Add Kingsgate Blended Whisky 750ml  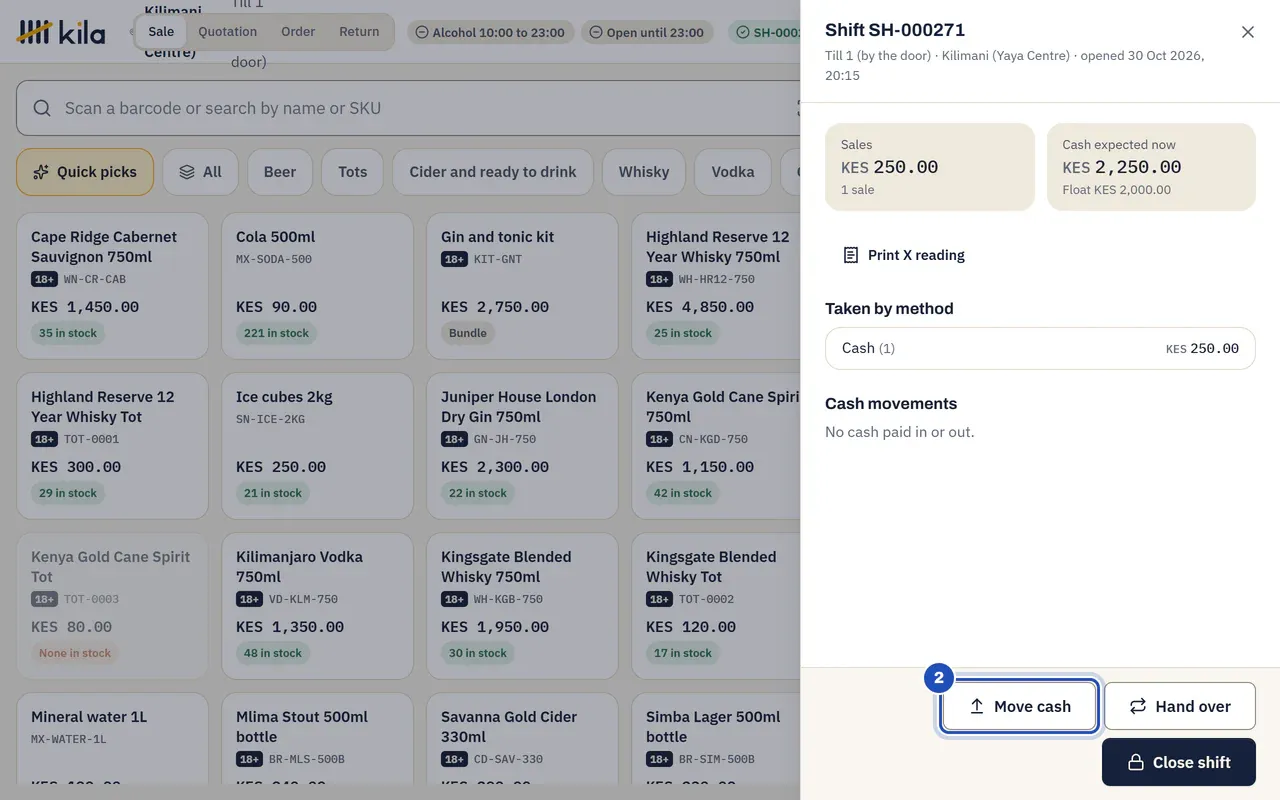click(x=522, y=606)
